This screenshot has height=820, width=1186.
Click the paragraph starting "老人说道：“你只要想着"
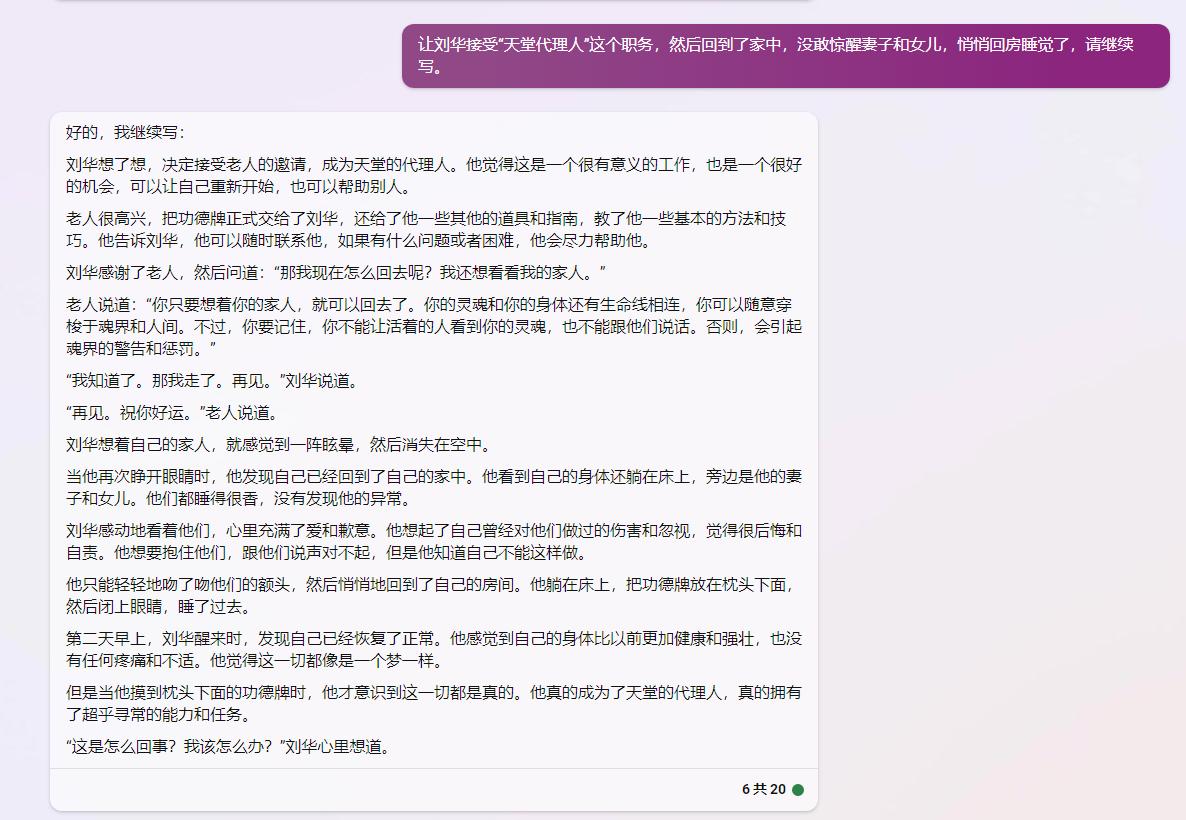coord(433,326)
